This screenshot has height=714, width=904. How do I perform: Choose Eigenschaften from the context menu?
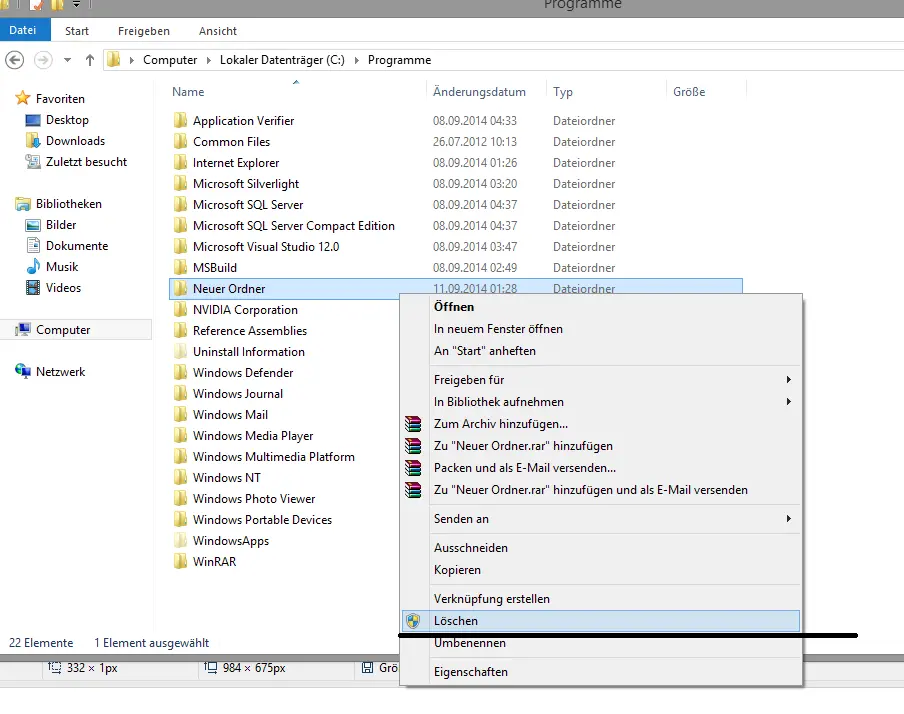tap(470, 672)
